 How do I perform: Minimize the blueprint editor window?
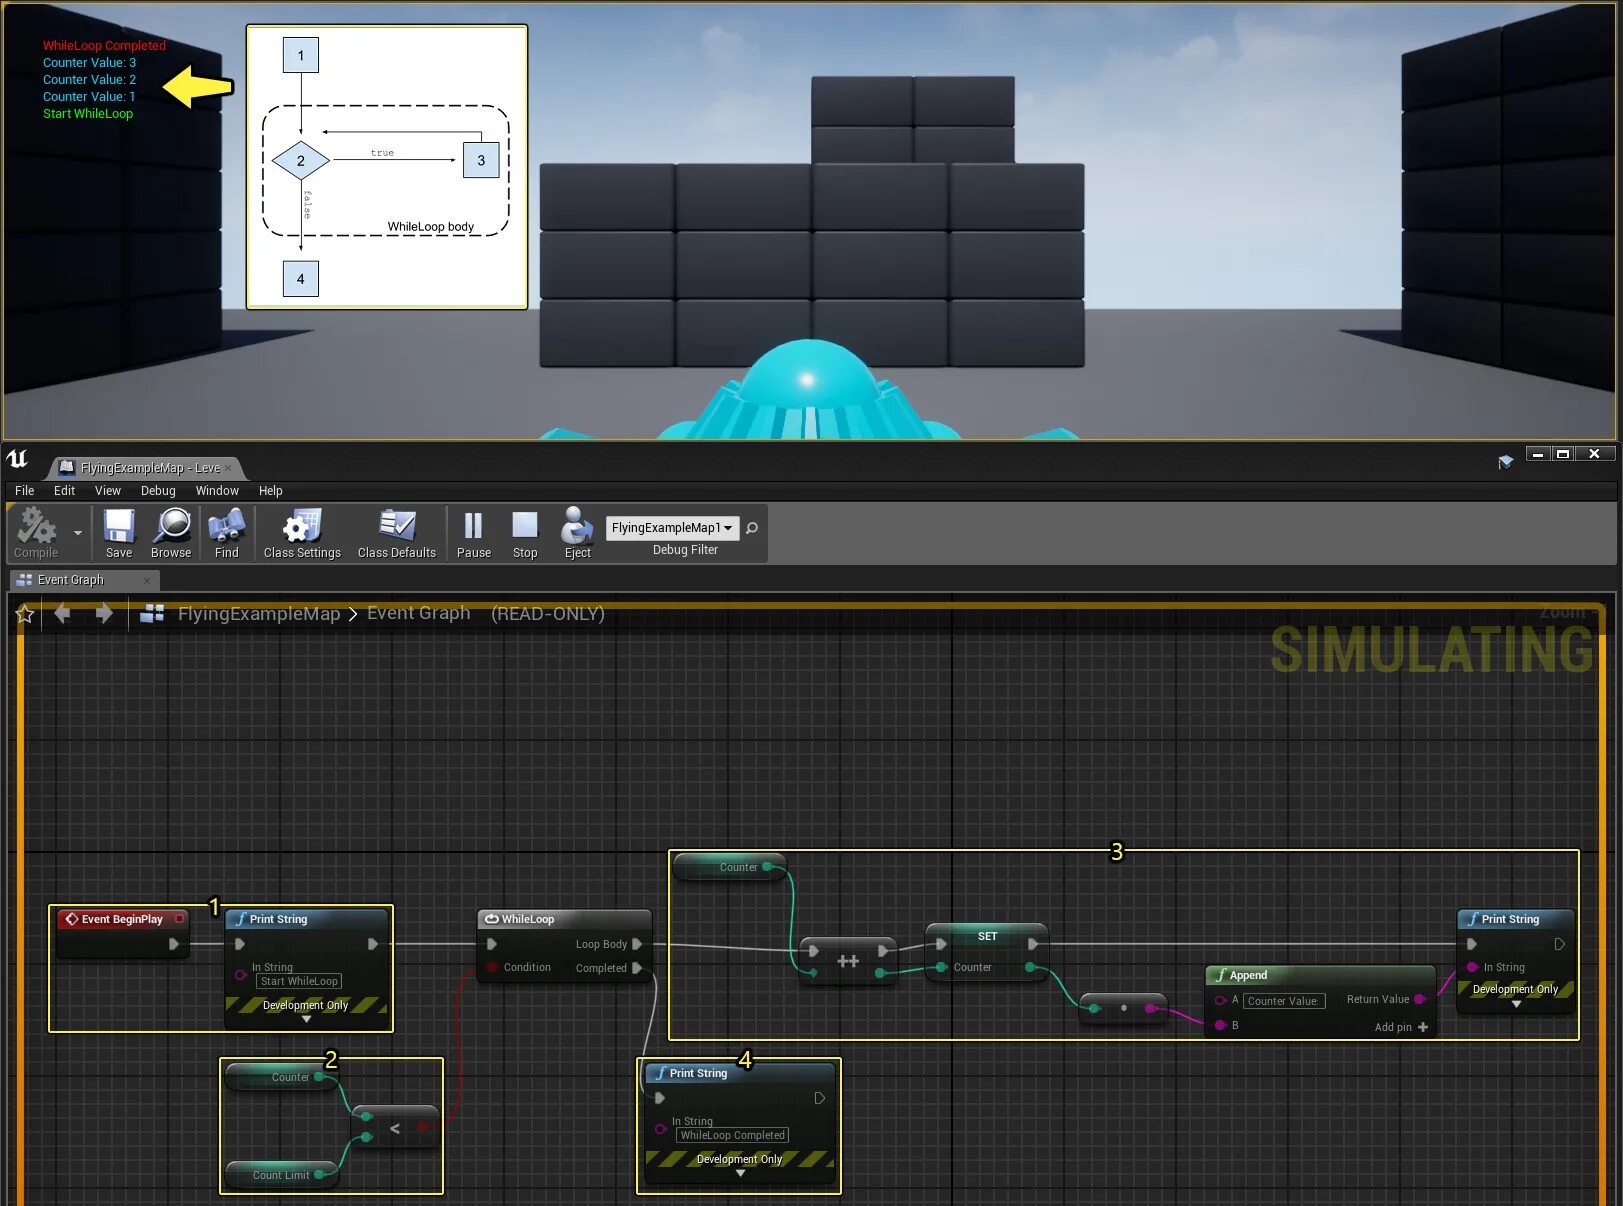pyautogui.click(x=1538, y=454)
